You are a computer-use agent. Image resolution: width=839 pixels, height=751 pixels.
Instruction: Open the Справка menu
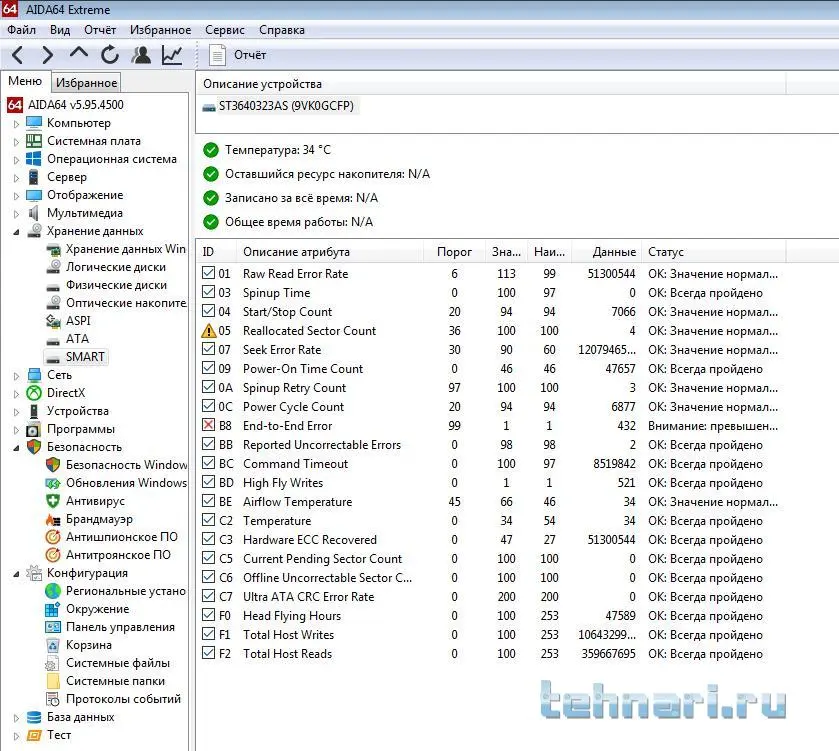pos(281,30)
